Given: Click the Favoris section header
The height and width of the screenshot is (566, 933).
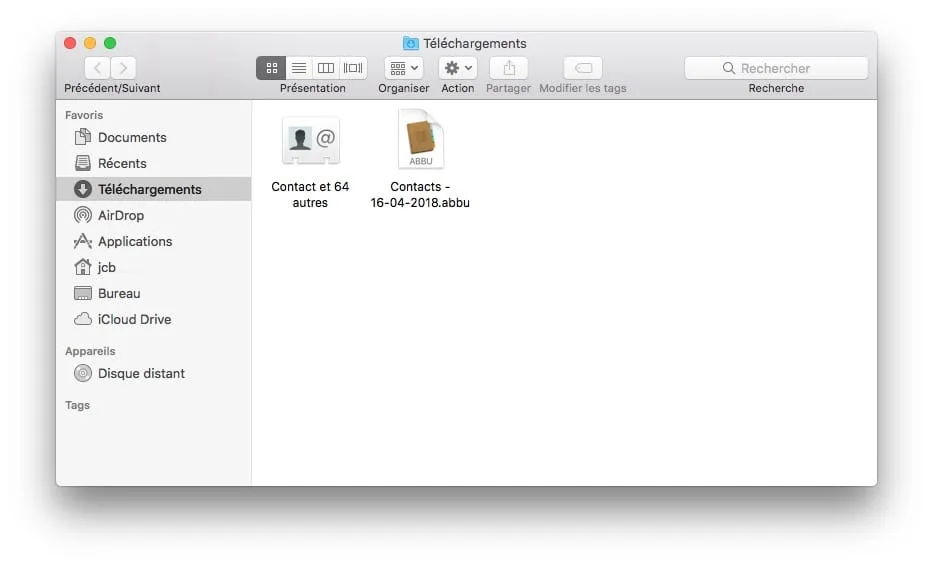Looking at the screenshot, I should point(84,115).
